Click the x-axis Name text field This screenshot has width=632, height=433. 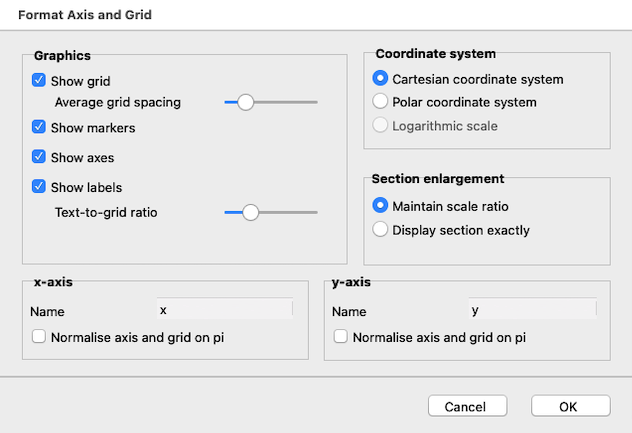click(x=224, y=311)
